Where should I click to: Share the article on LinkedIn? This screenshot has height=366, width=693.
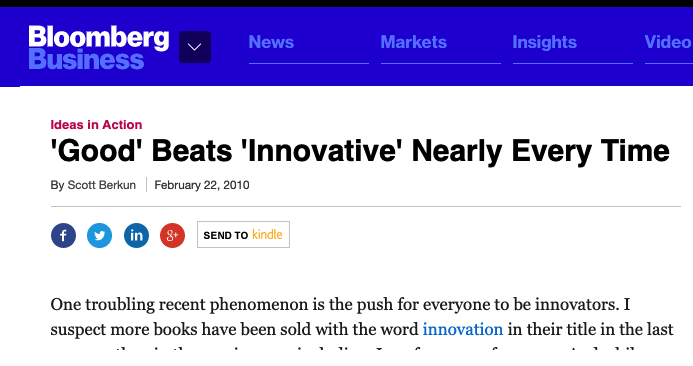pyautogui.click(x=136, y=235)
